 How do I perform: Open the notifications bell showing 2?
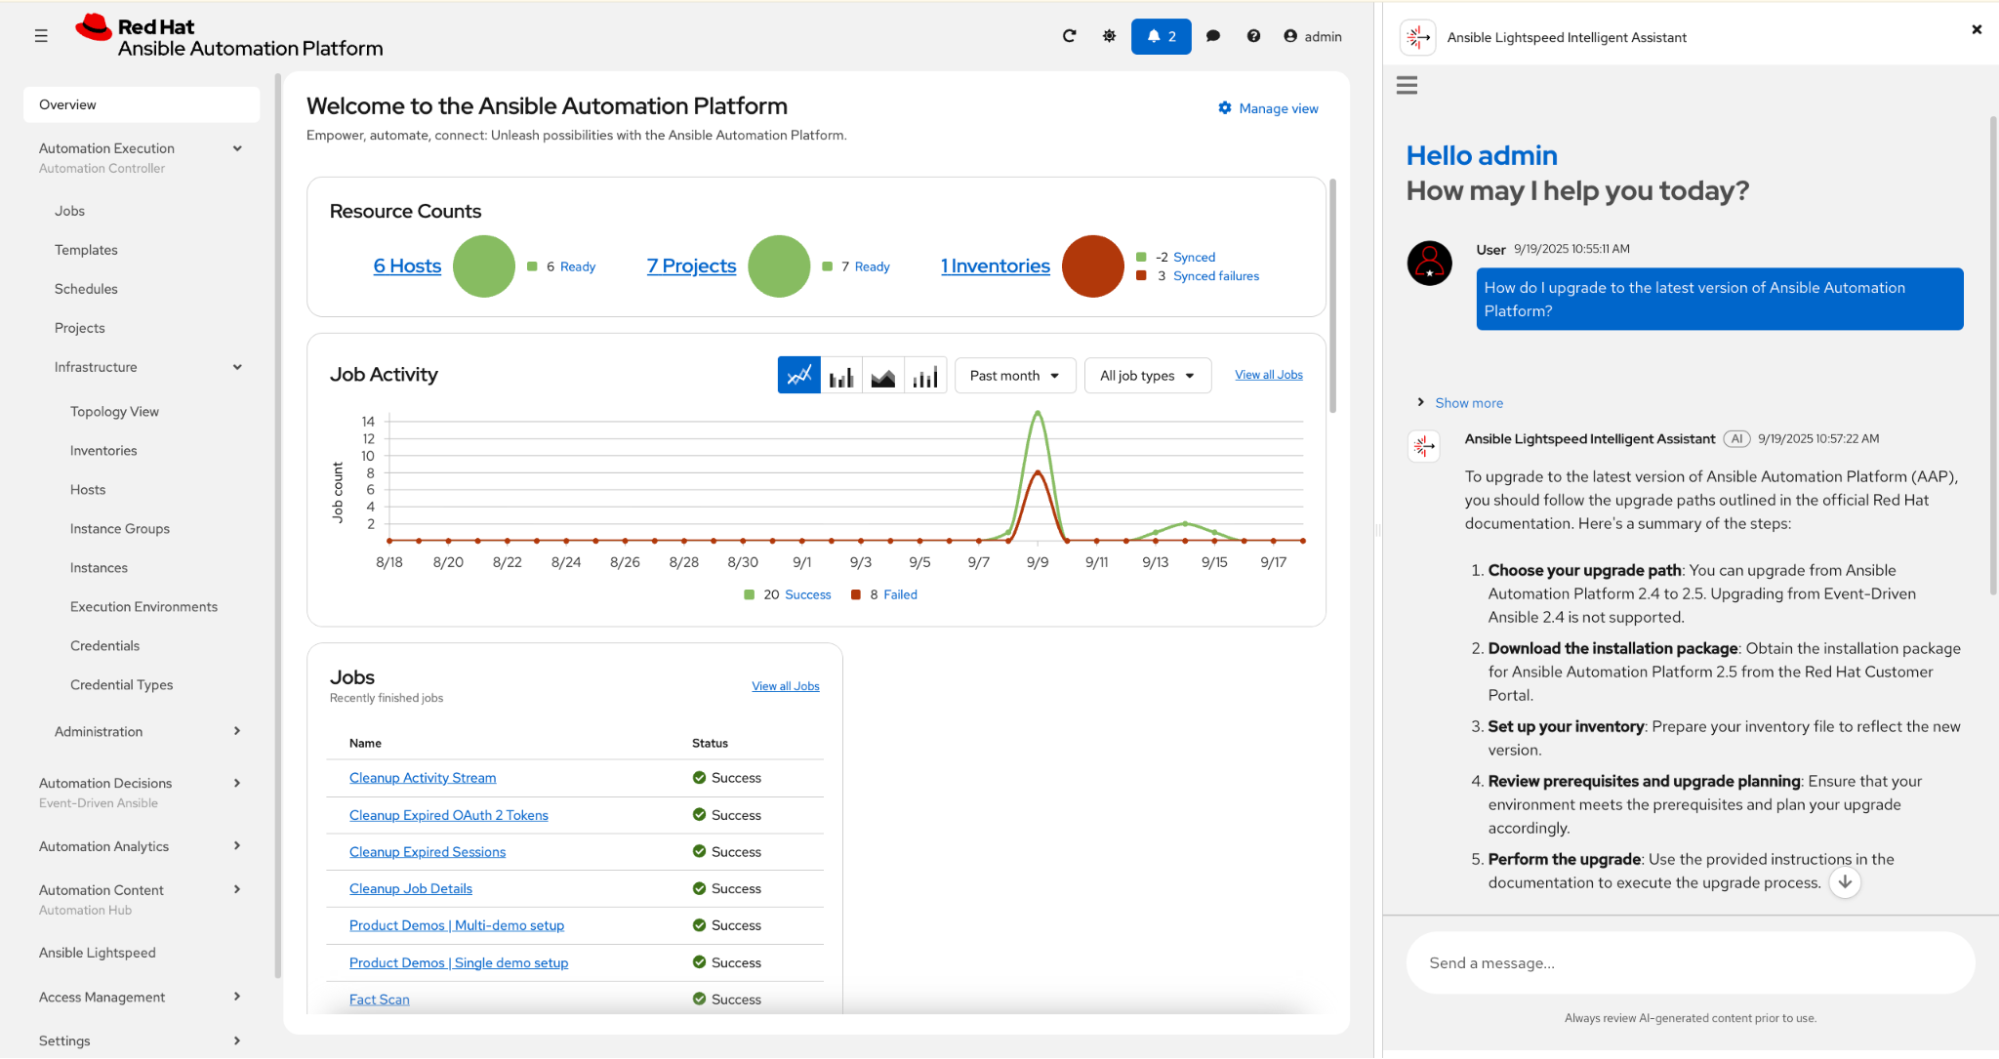click(1161, 36)
